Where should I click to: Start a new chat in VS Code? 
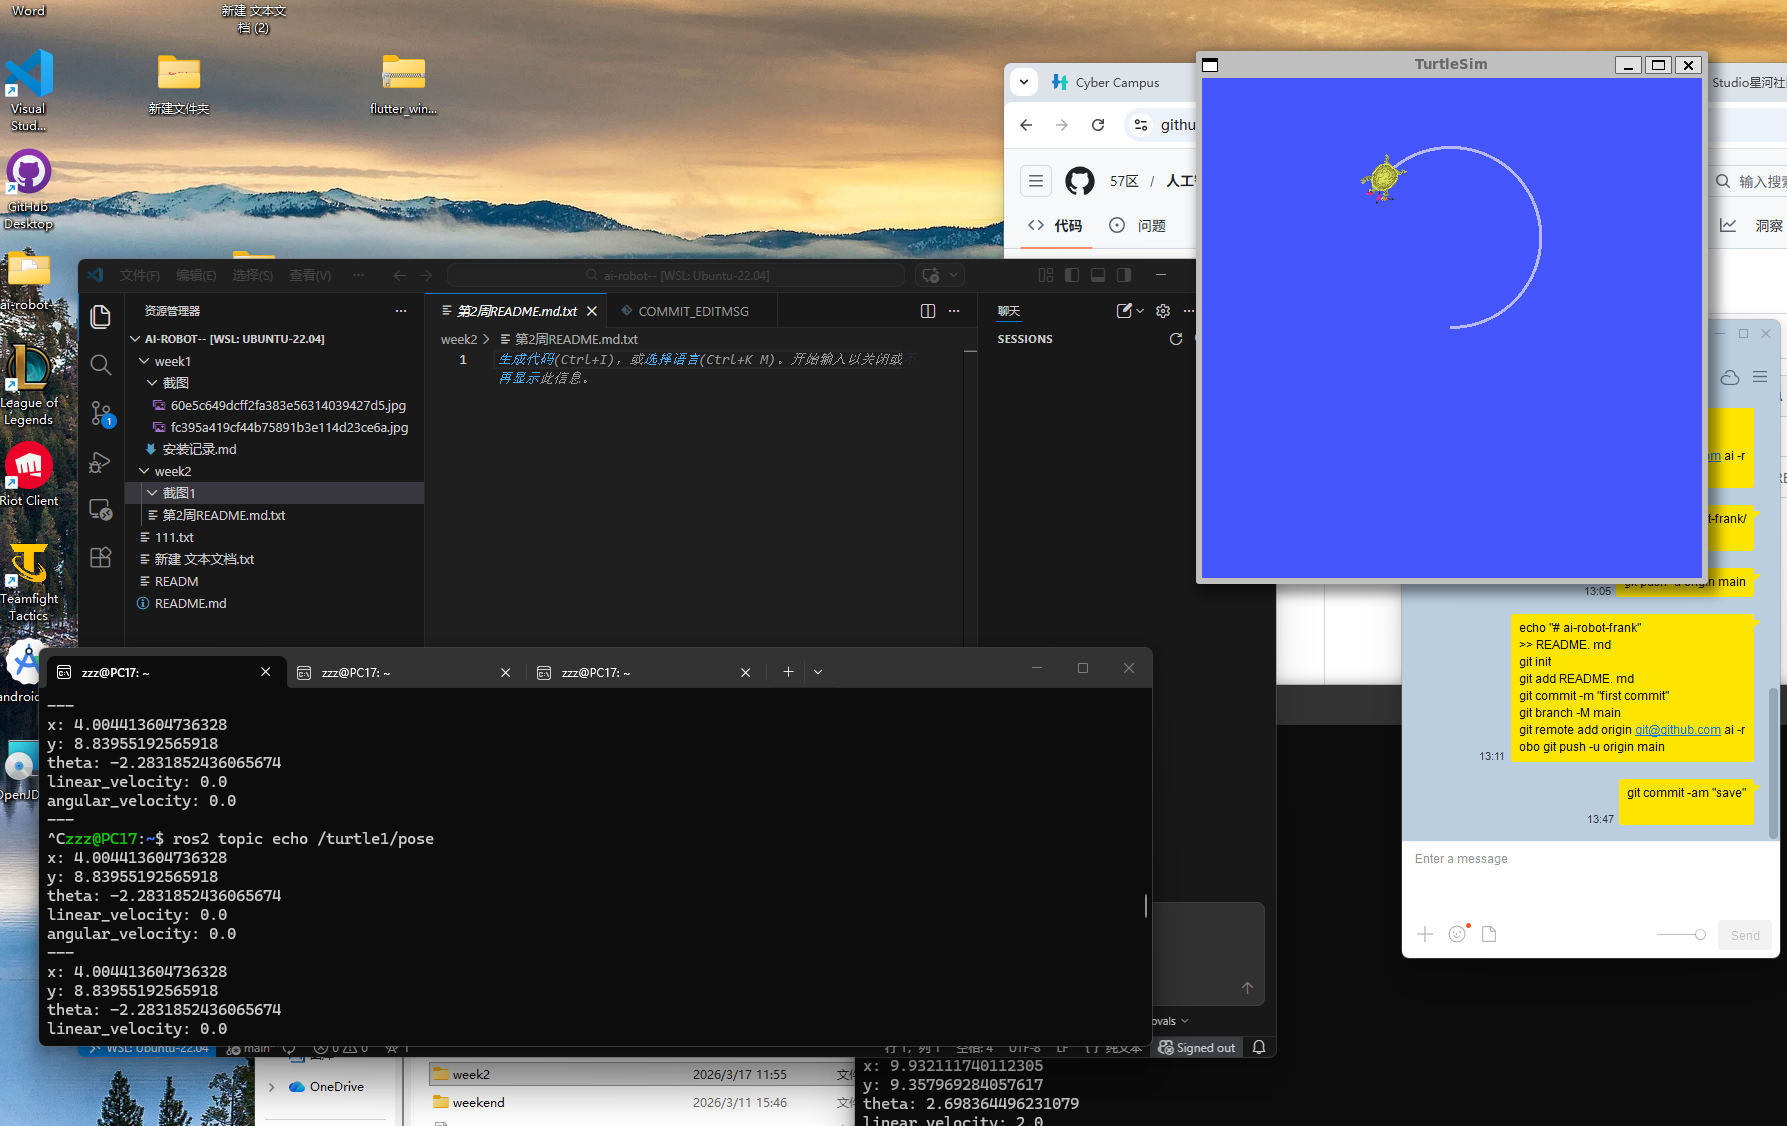coord(1124,311)
